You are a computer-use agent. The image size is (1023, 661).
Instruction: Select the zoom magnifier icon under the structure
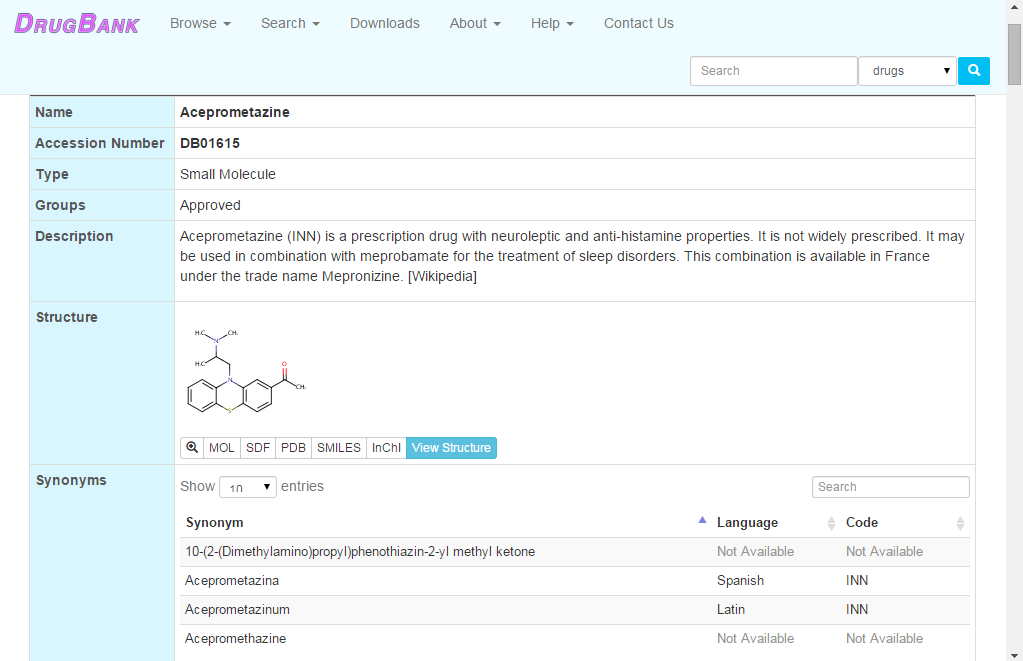(x=191, y=447)
